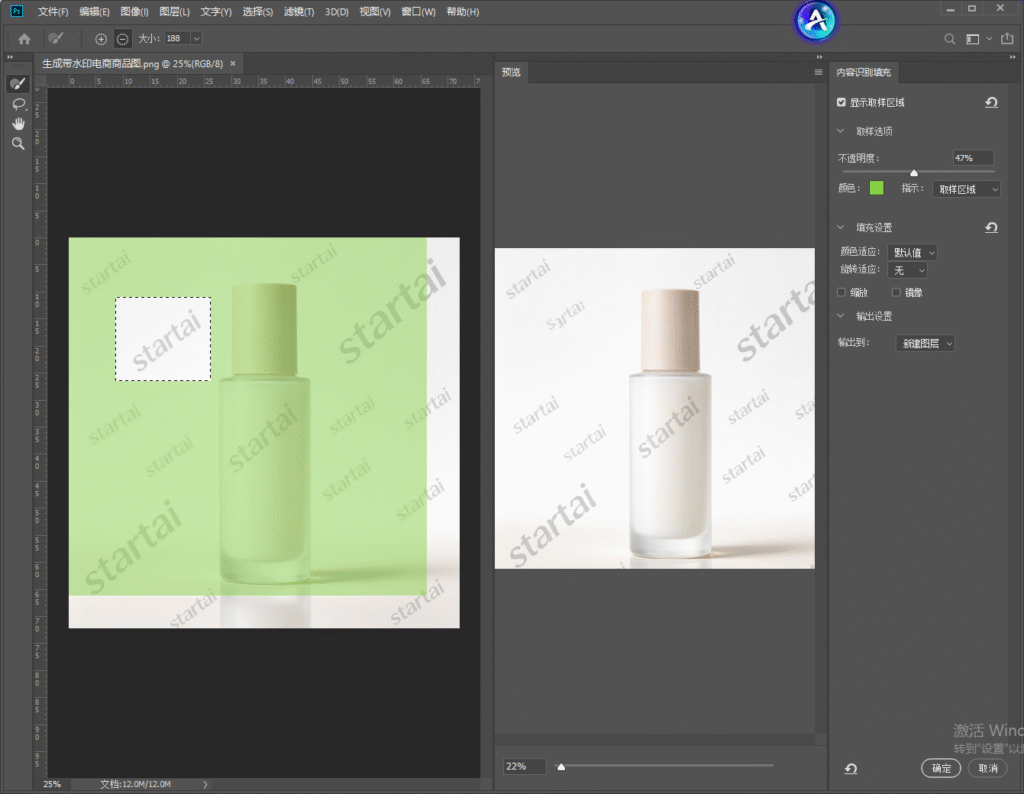Click the 确定 button
1024x794 pixels.
(x=941, y=769)
